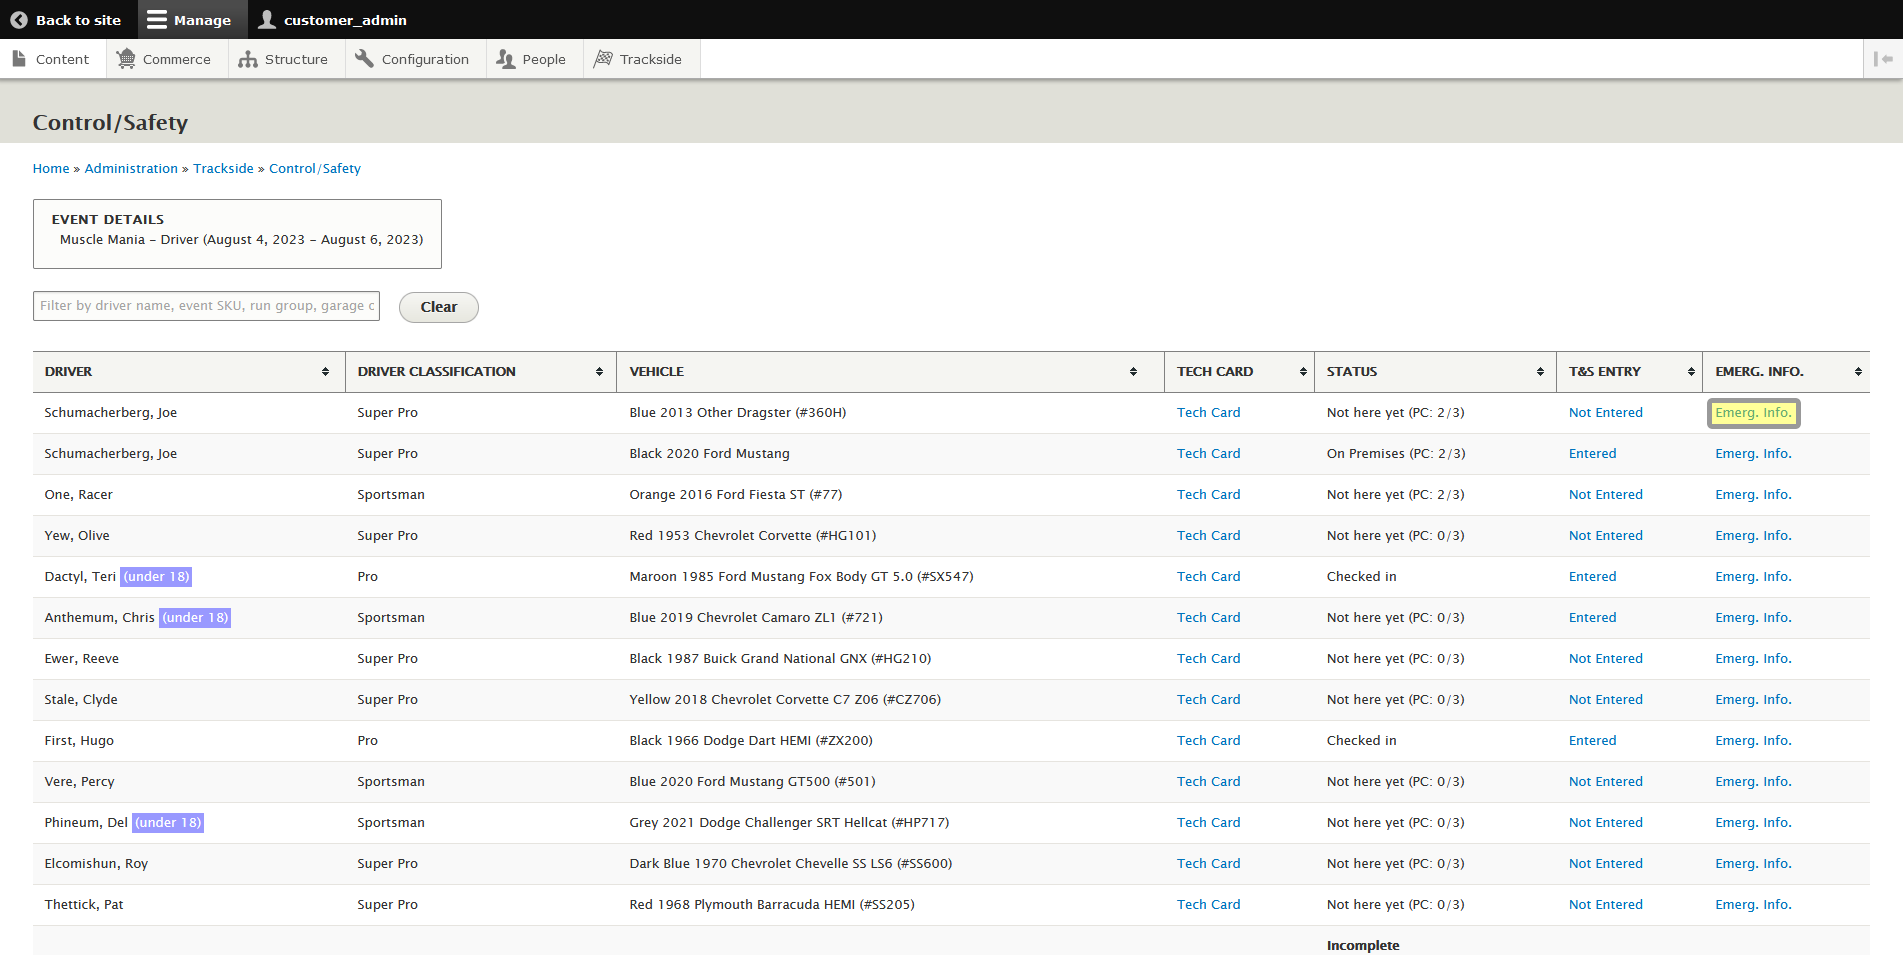1903x955 pixels.
Task: Go to Home breadcrumb link
Action: pos(51,169)
